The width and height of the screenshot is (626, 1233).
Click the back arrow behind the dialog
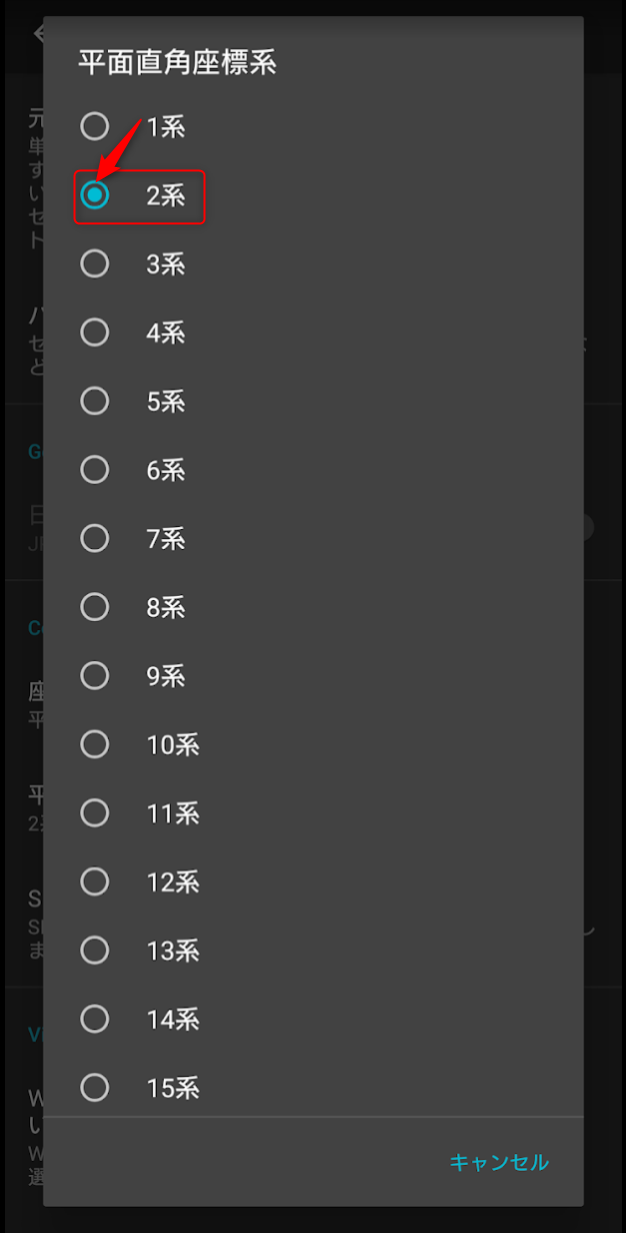coord(38,34)
